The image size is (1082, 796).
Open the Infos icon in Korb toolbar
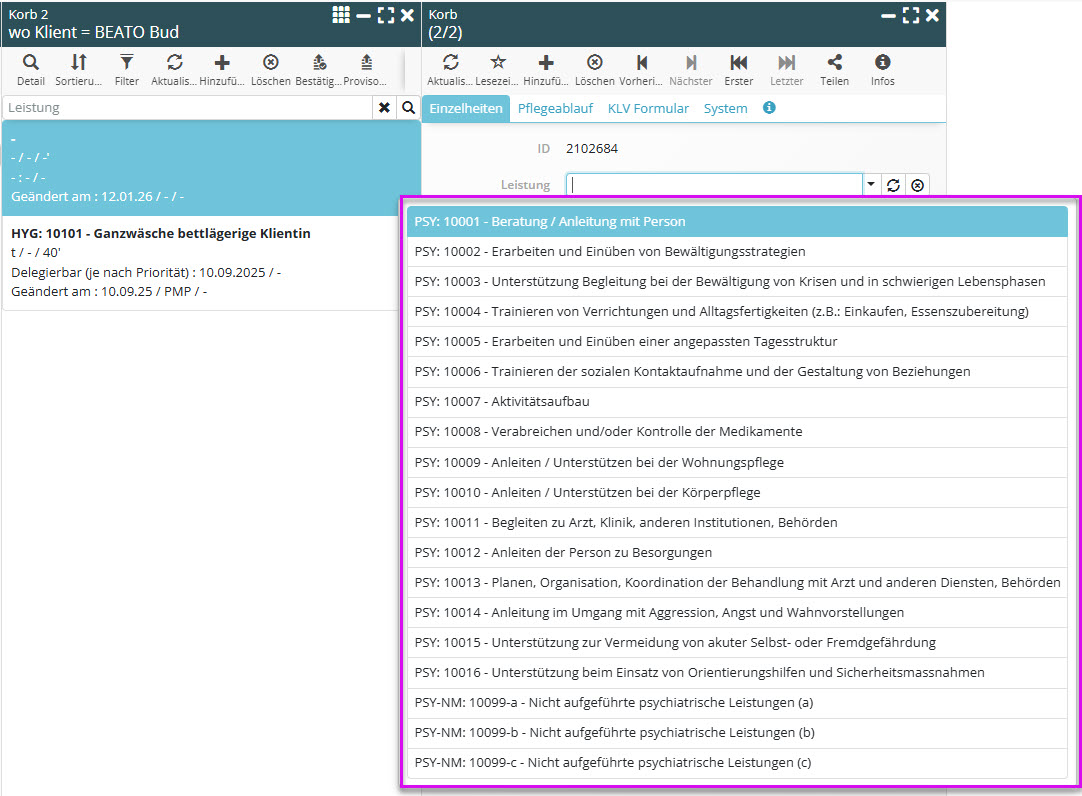click(883, 63)
